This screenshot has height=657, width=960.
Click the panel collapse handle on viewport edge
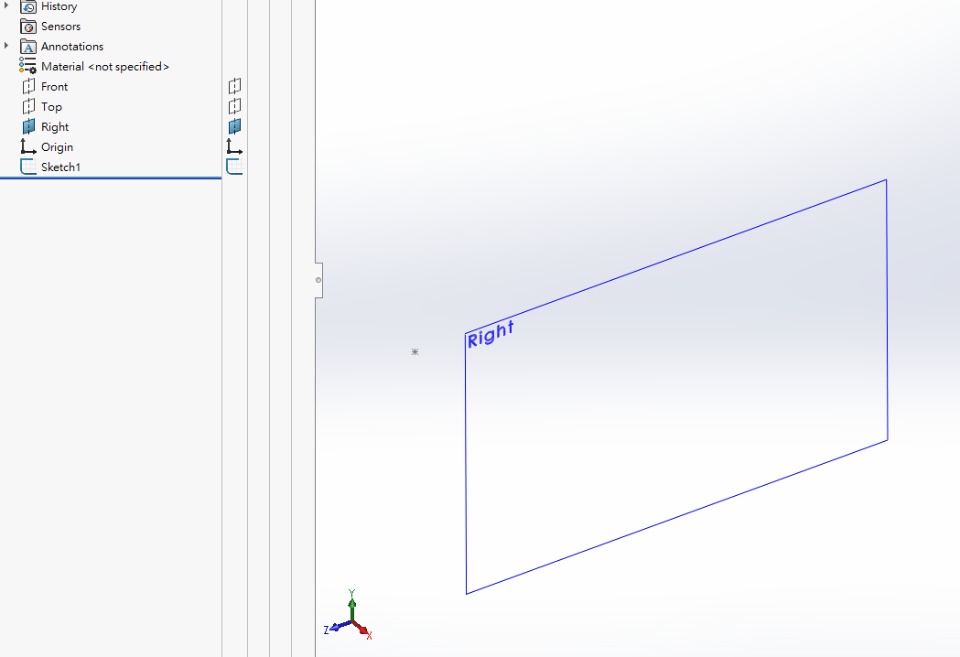click(319, 280)
